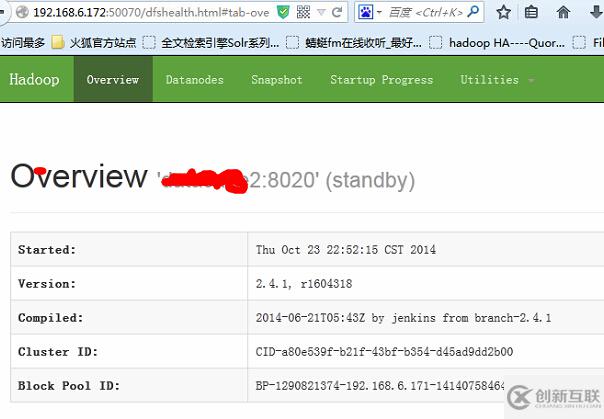This screenshot has width=604, height=419.
Task: Click the Started time value cell
Action: pos(426,250)
